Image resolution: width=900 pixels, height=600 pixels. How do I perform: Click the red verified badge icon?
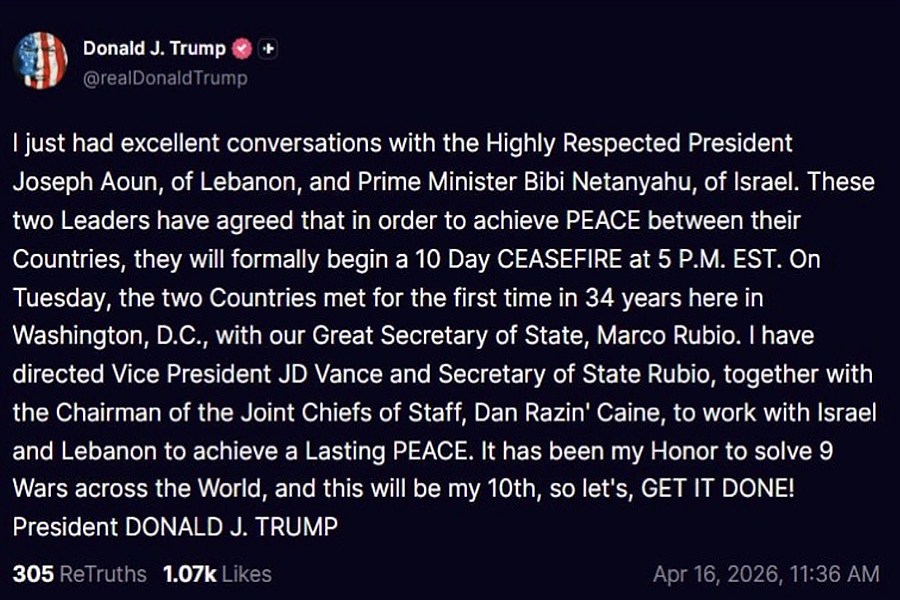241,48
